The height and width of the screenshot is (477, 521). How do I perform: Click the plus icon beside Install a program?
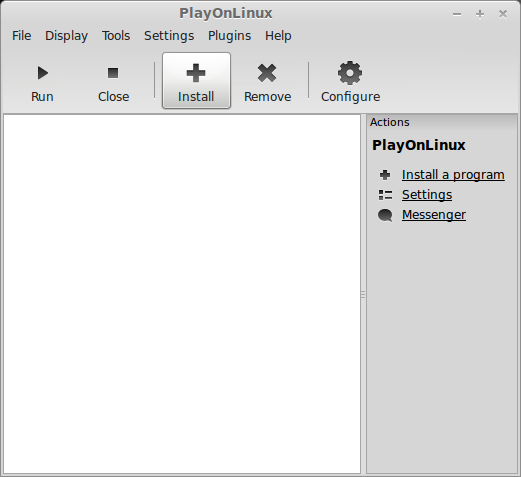click(385, 175)
